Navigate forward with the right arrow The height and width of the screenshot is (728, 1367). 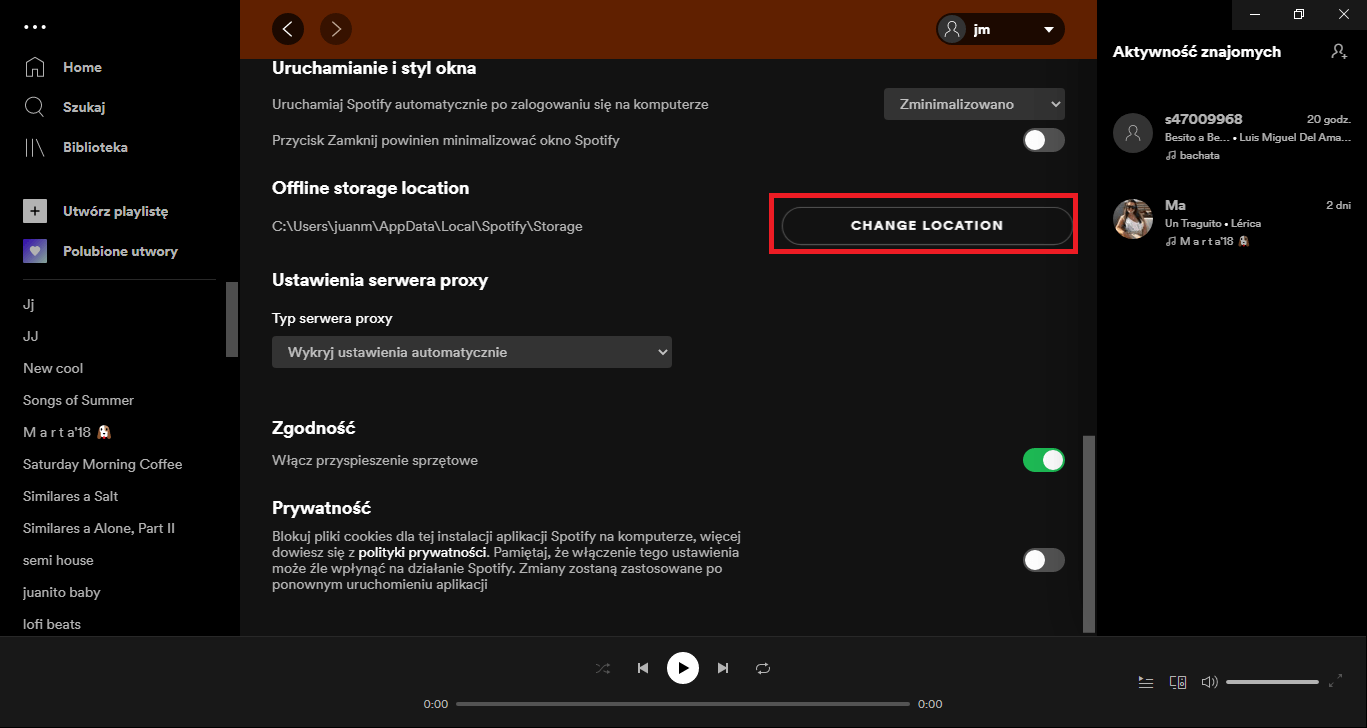click(x=336, y=29)
